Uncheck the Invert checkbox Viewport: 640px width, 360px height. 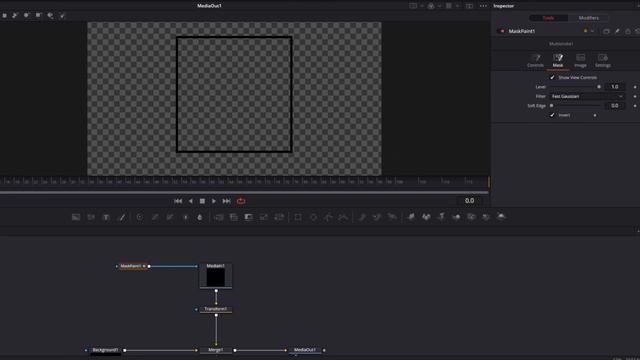(x=552, y=115)
